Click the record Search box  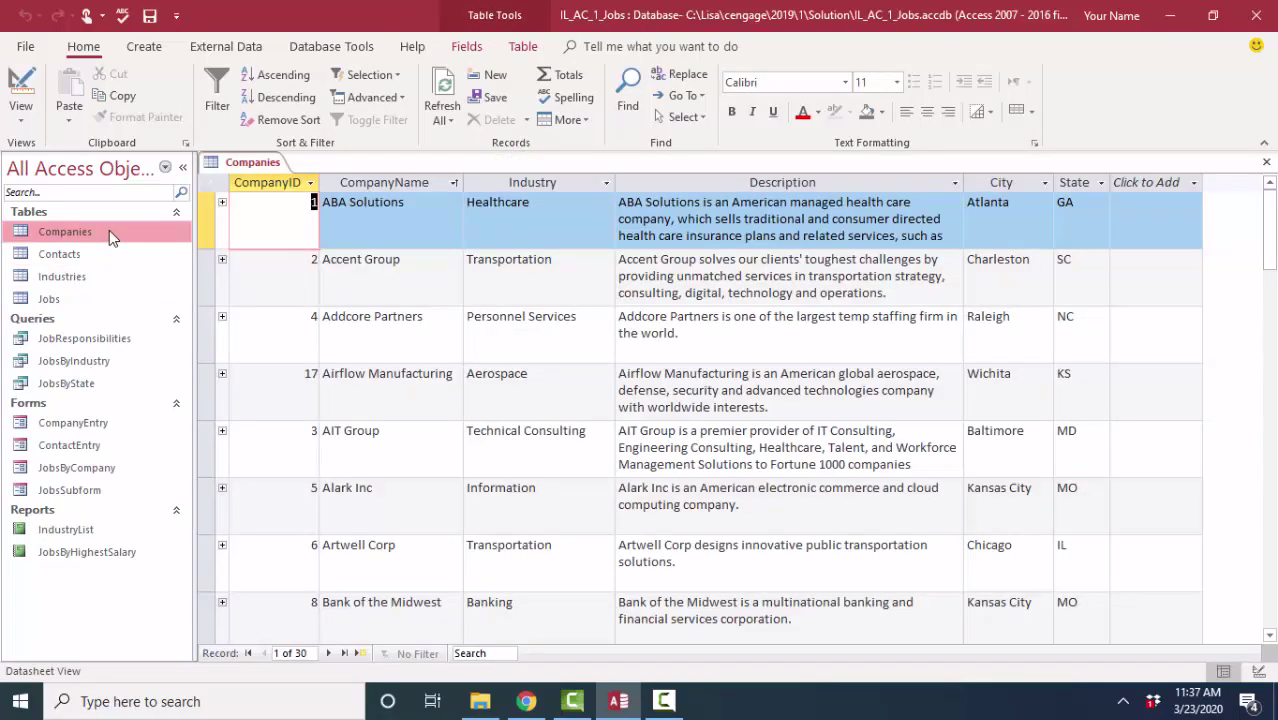(484, 653)
